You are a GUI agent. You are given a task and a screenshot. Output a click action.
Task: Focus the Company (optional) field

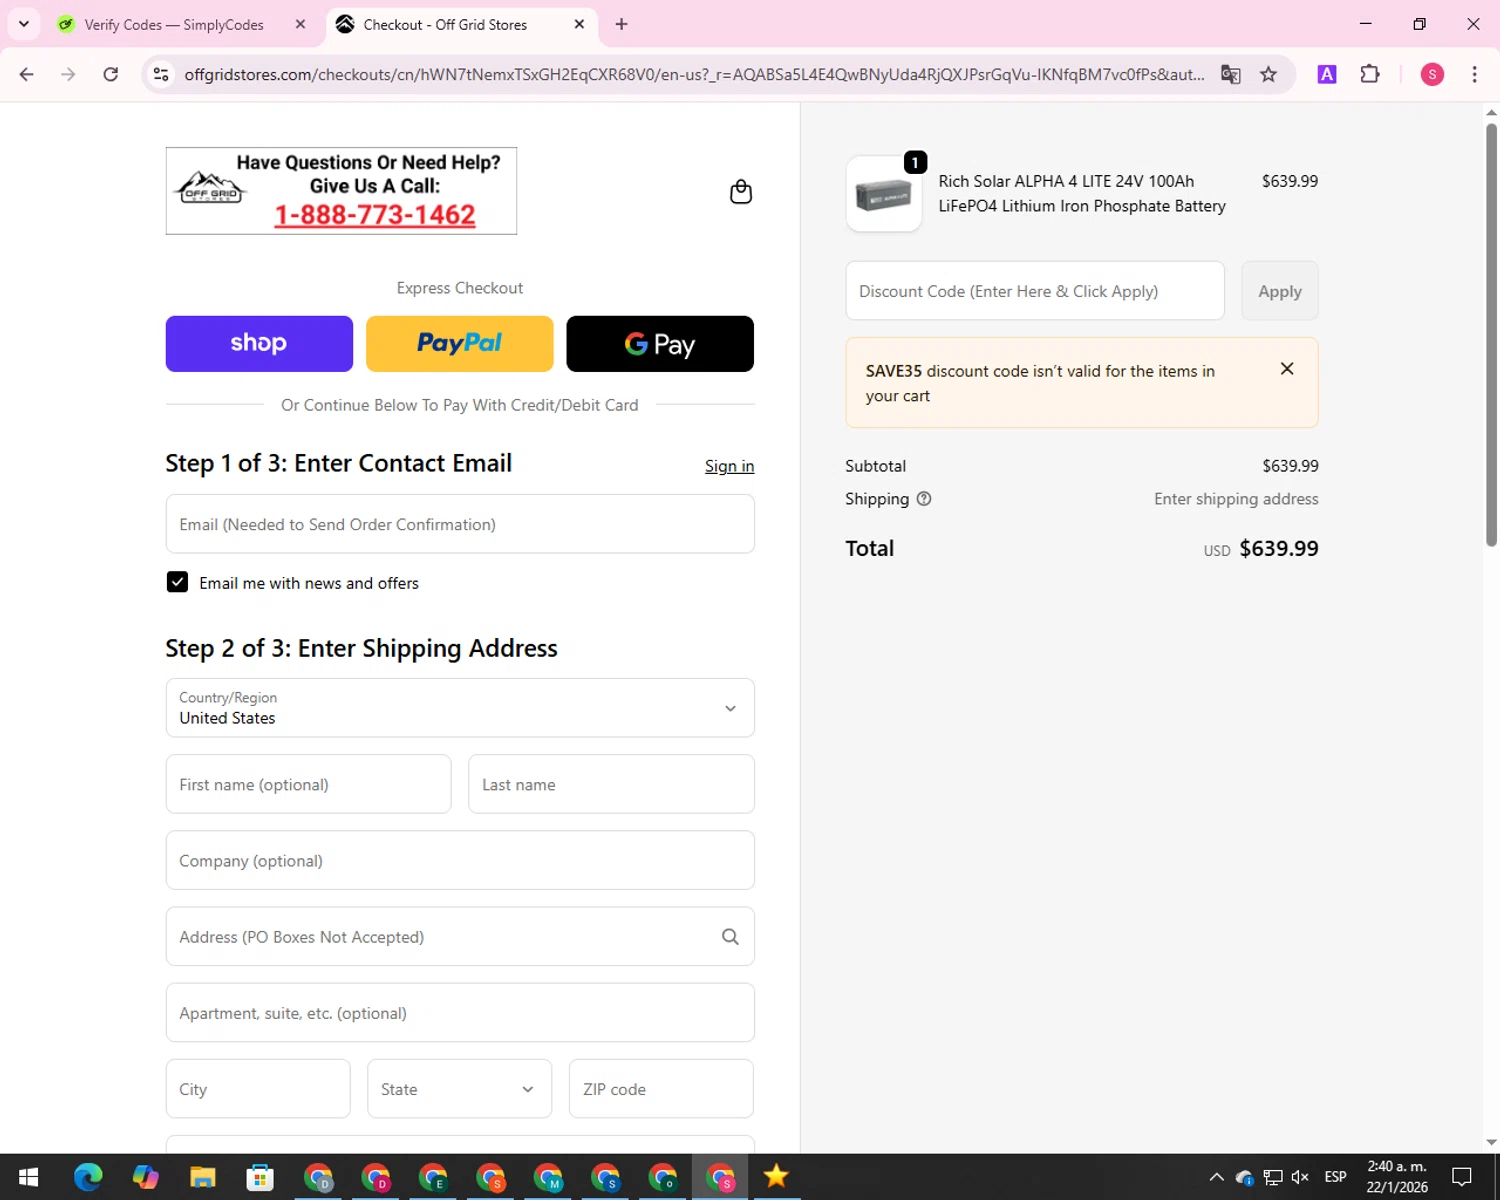[x=460, y=860]
